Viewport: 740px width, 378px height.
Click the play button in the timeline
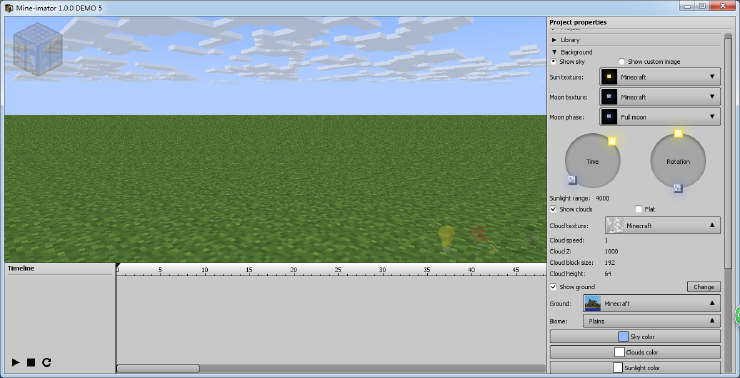(x=16, y=362)
